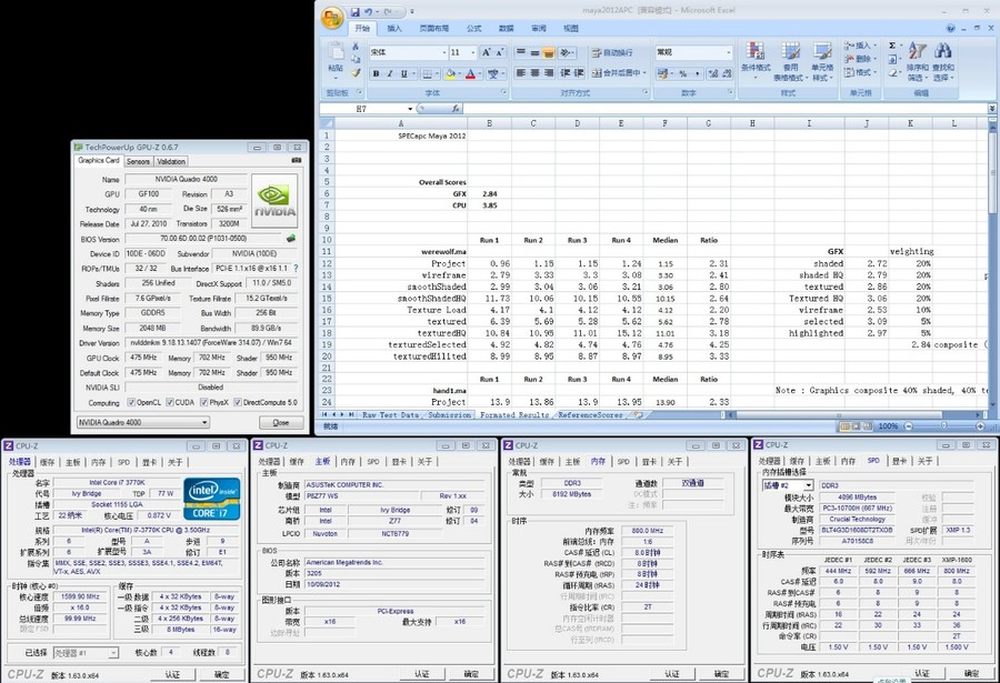Click 认证 in CPU-Z mainboard window
The image size is (1000, 683).
(x=422, y=674)
